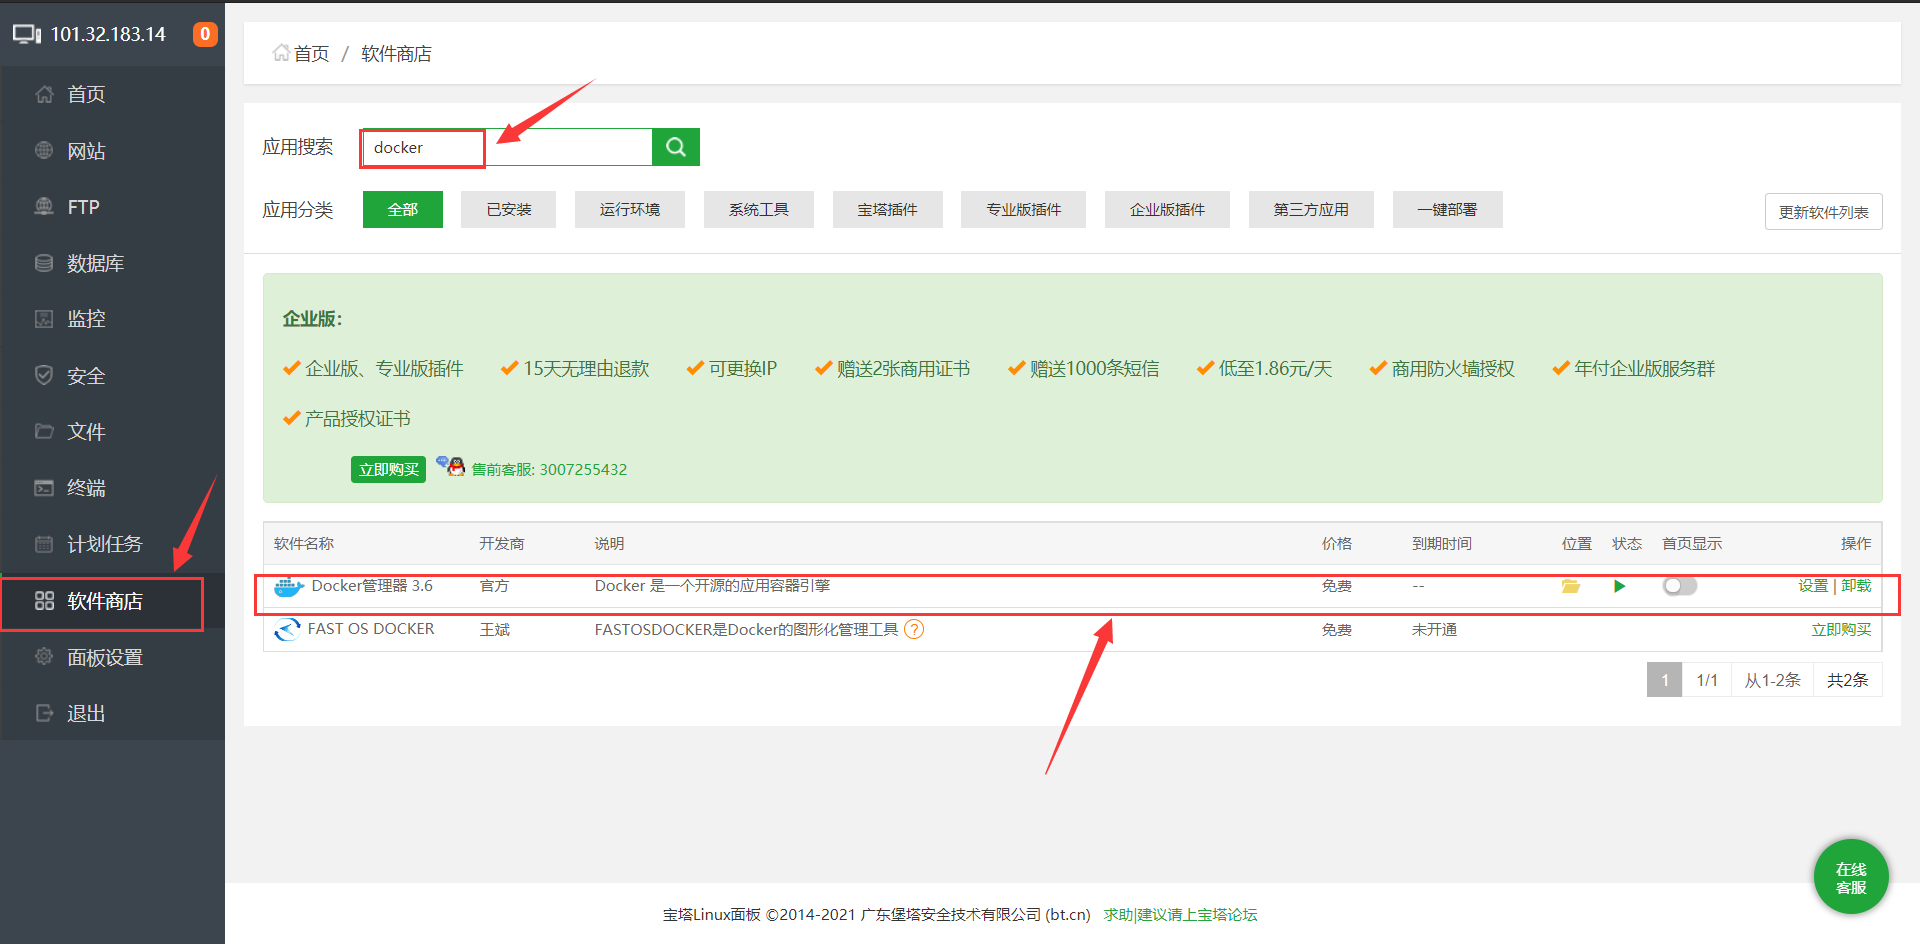Open 数据库 in the sidebar
Screen dimensions: 1920x944
(112, 263)
